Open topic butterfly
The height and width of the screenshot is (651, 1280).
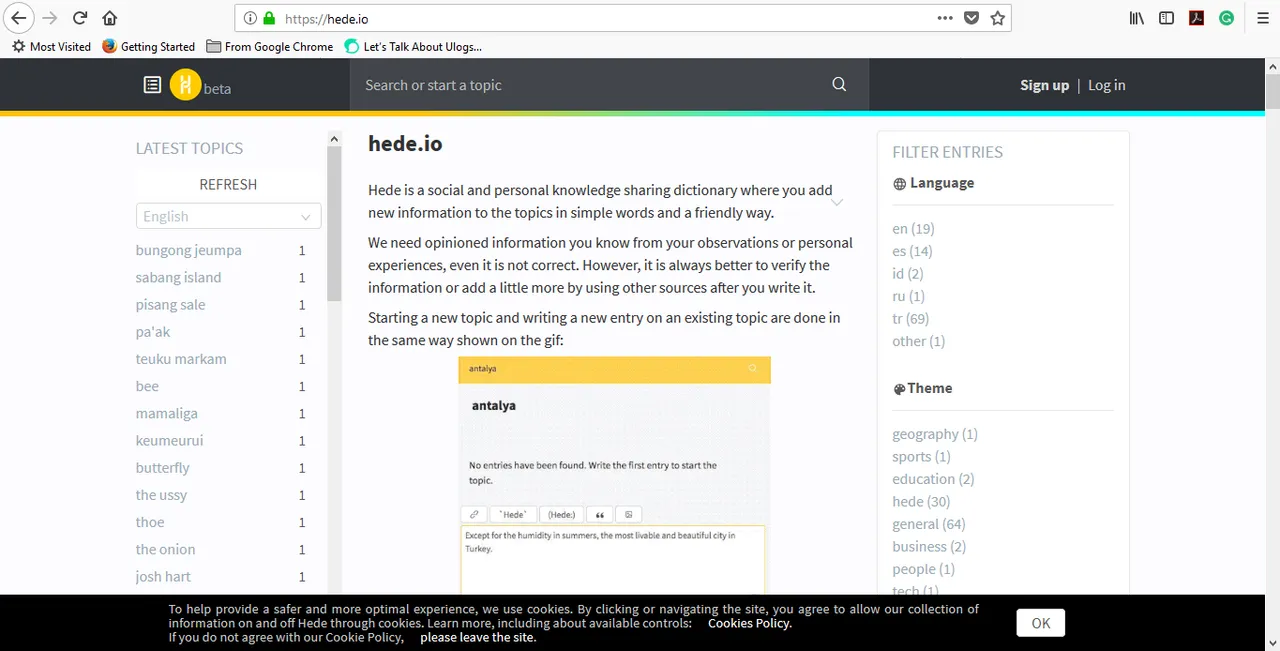[x=163, y=467]
